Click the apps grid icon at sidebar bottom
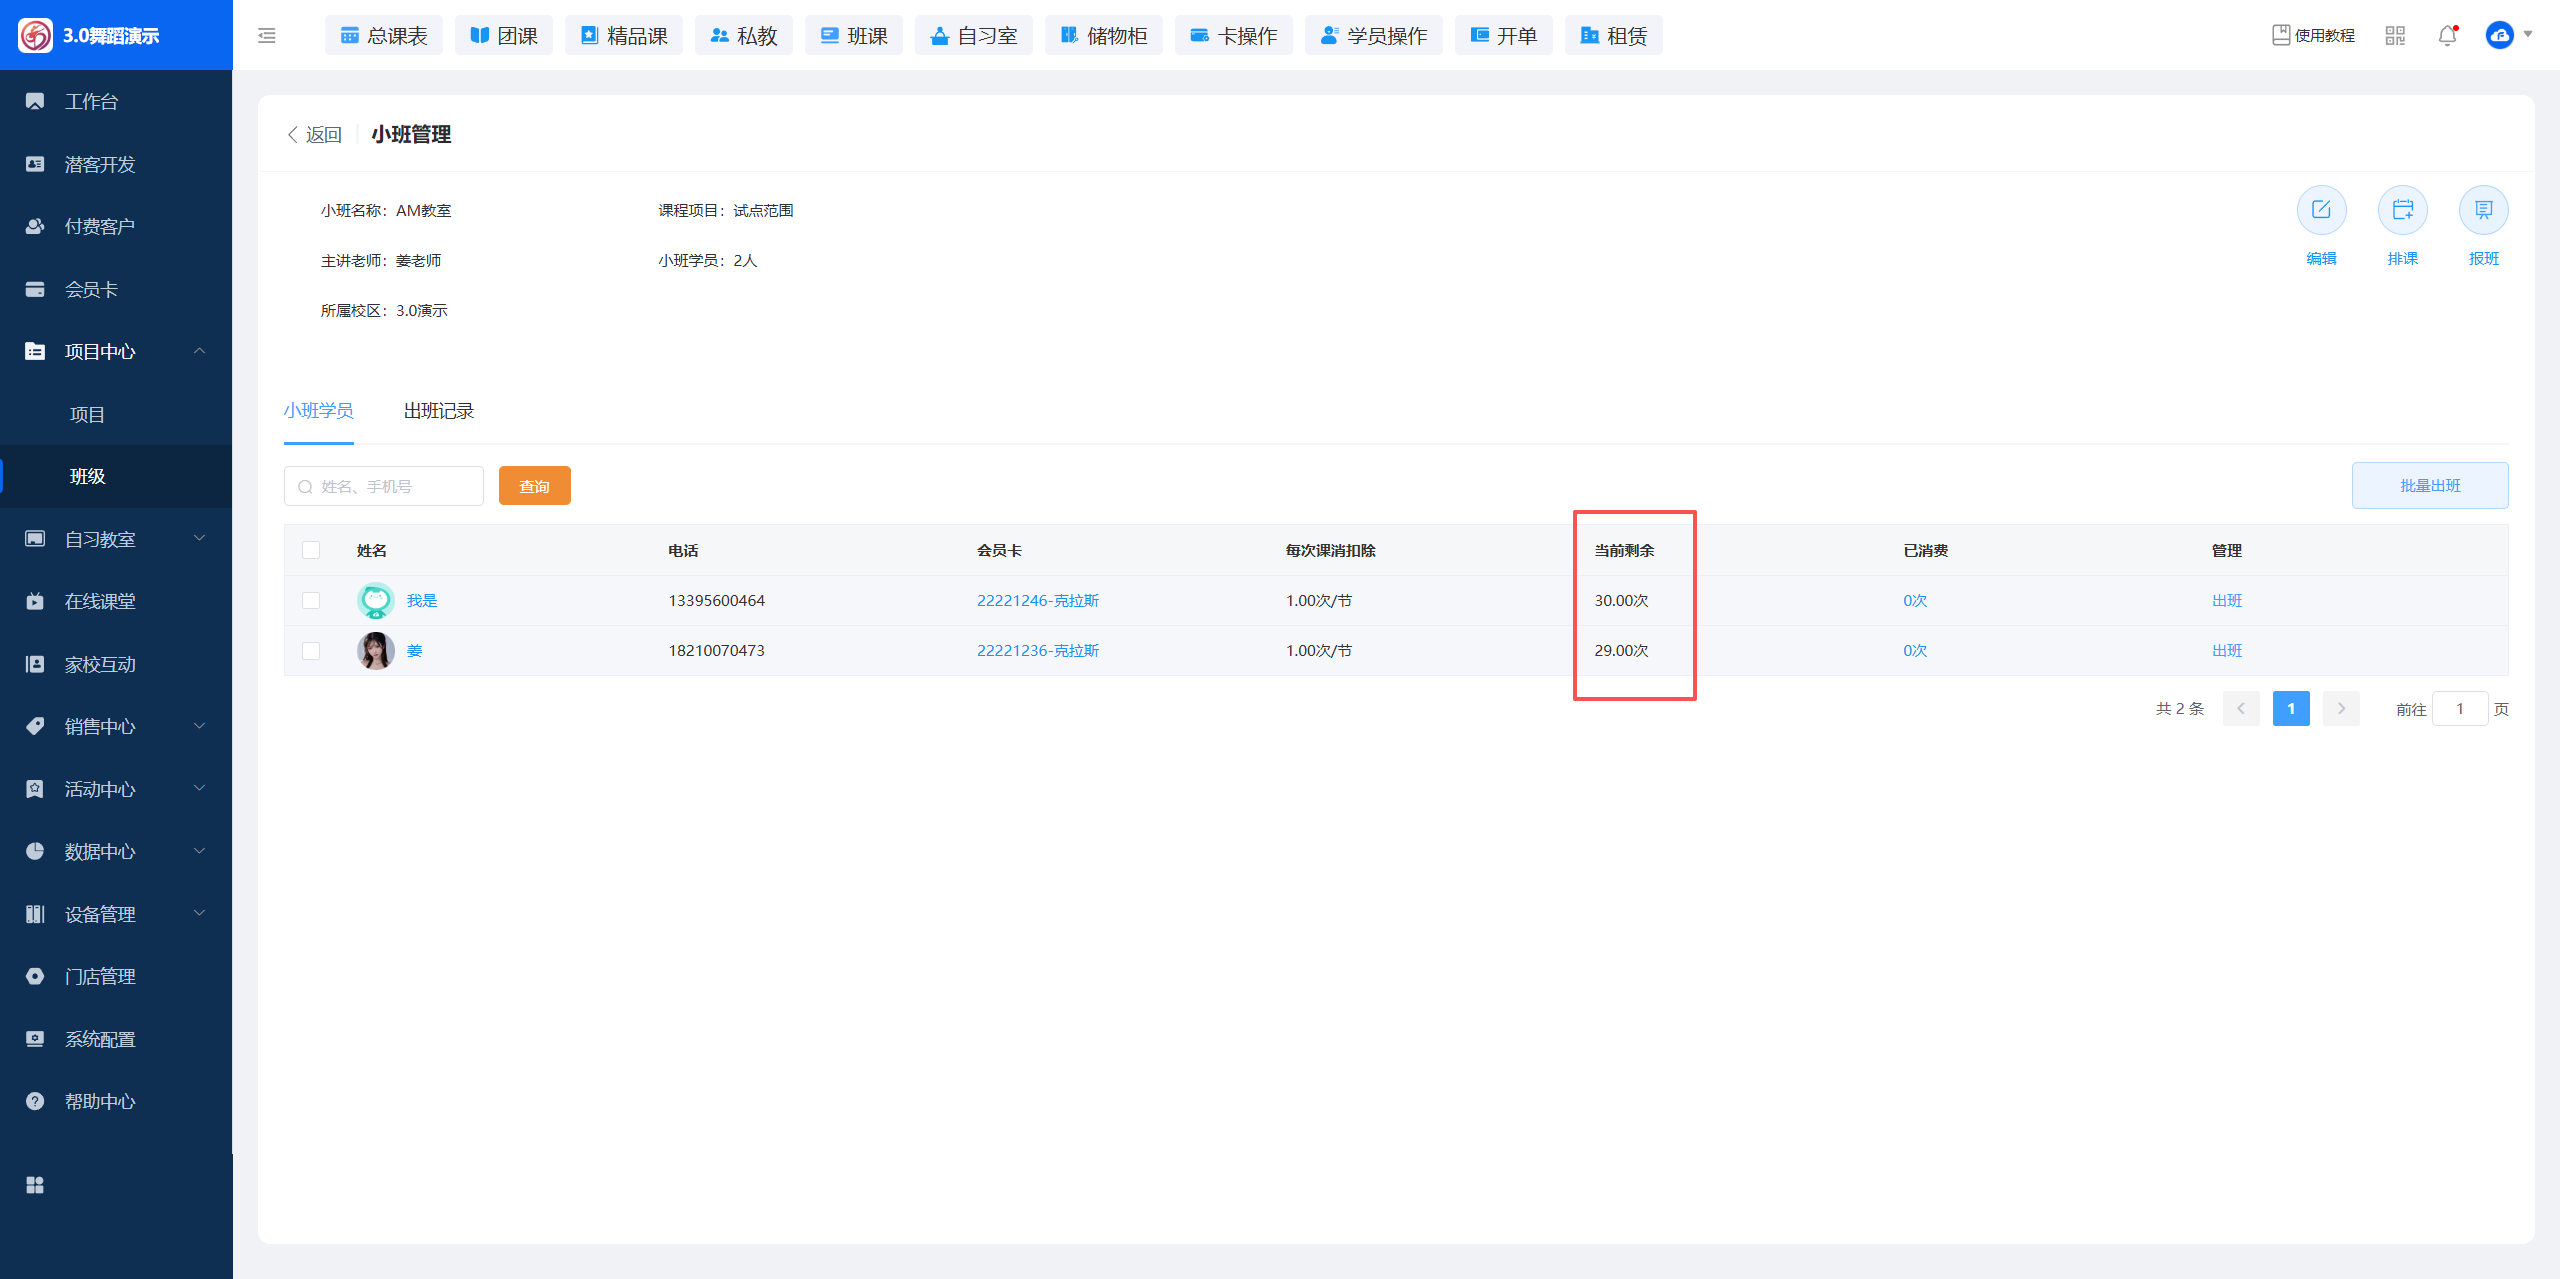Screen dimensions: 2560x1279 pyautogui.click(x=35, y=1185)
